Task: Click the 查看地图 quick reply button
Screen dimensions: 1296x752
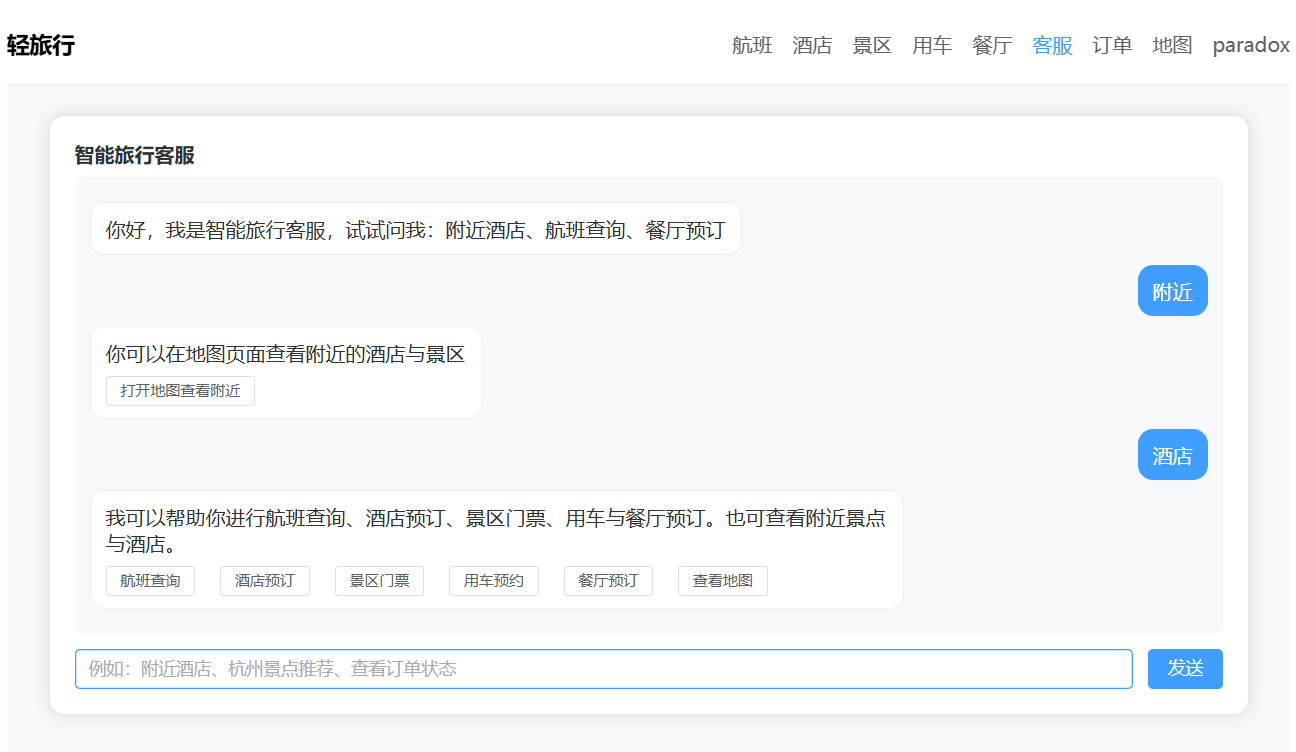Action: [723, 581]
